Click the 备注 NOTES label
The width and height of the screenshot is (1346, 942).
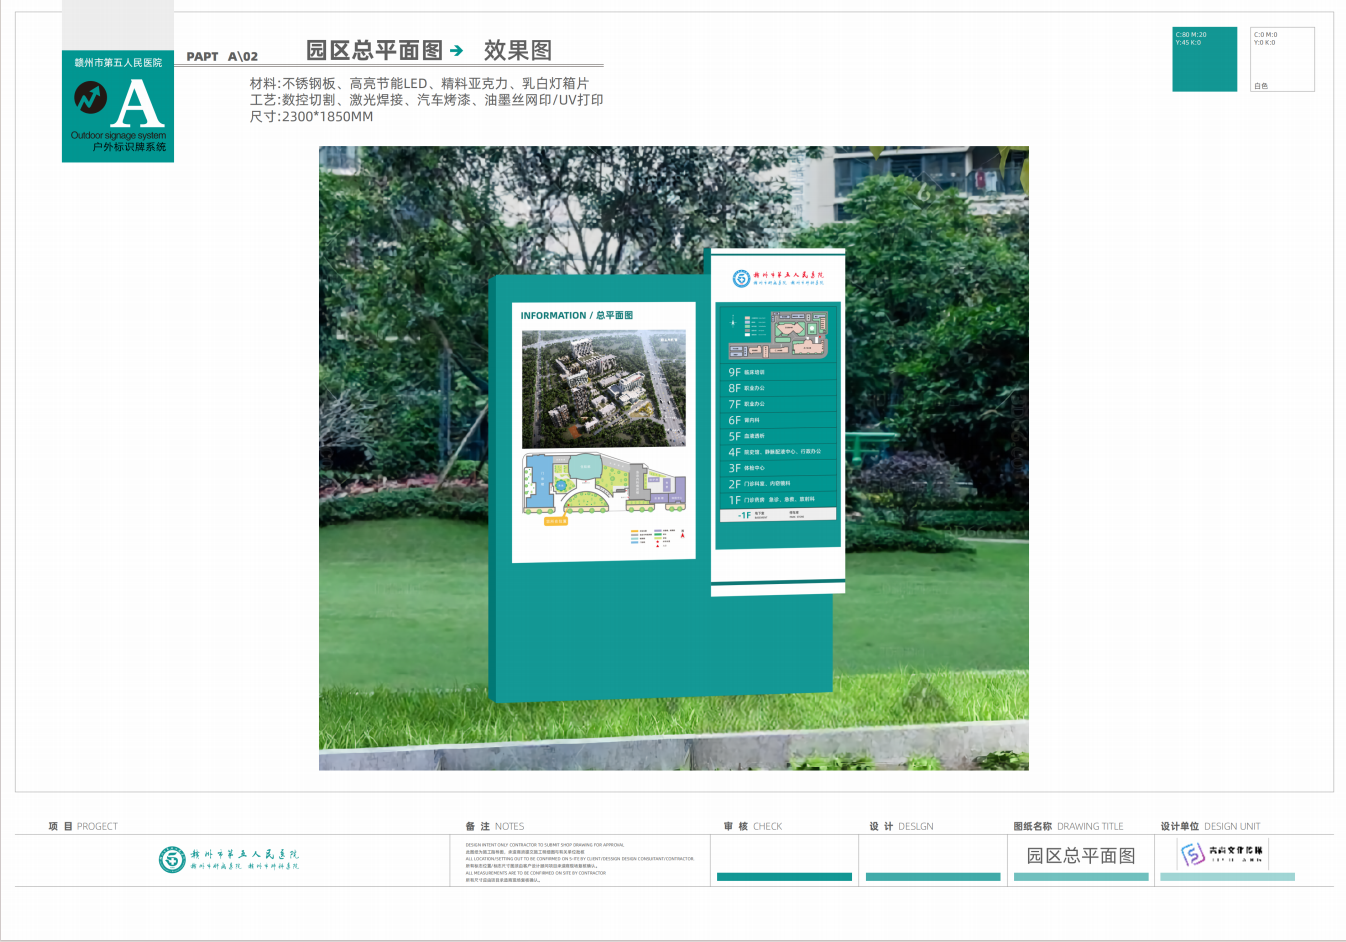click(495, 826)
